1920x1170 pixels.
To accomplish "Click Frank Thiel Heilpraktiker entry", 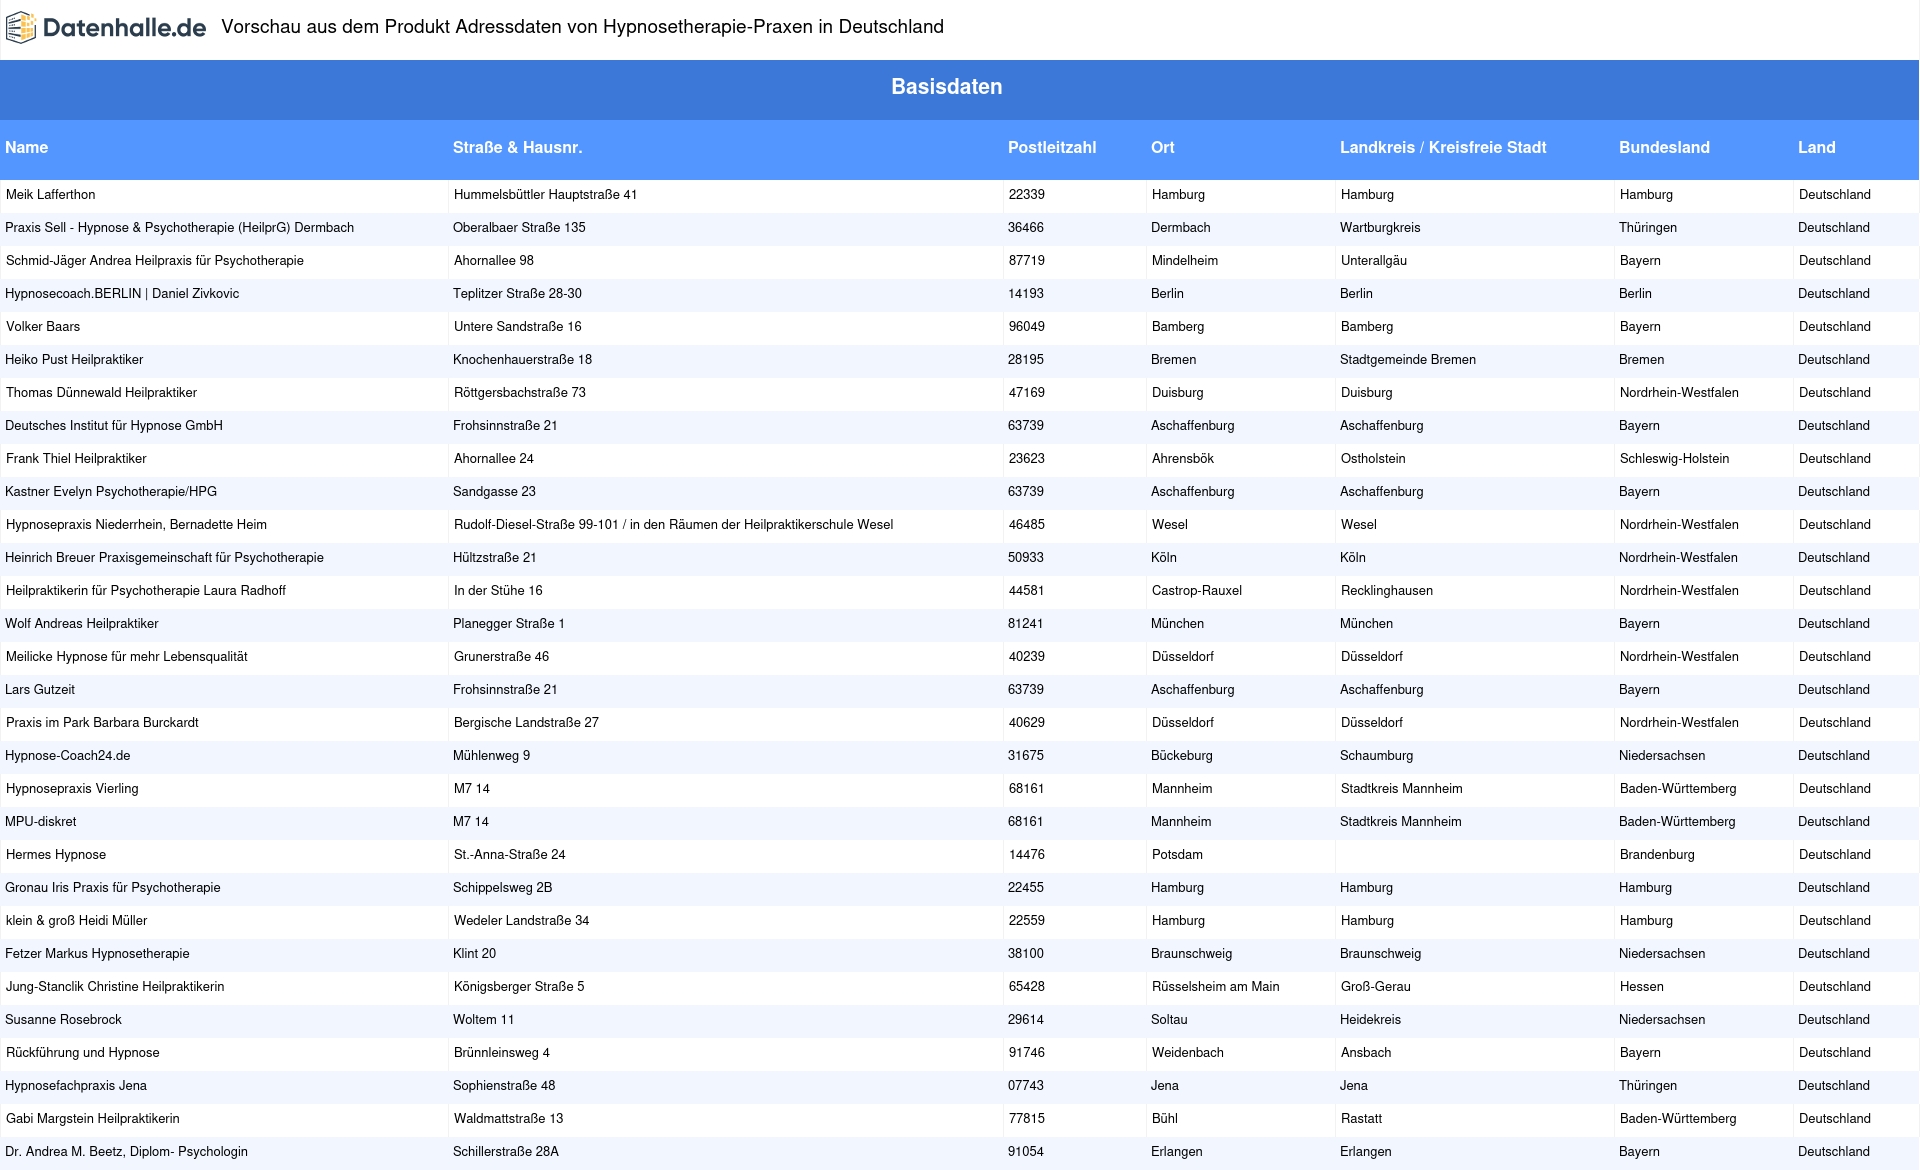I will (76, 459).
